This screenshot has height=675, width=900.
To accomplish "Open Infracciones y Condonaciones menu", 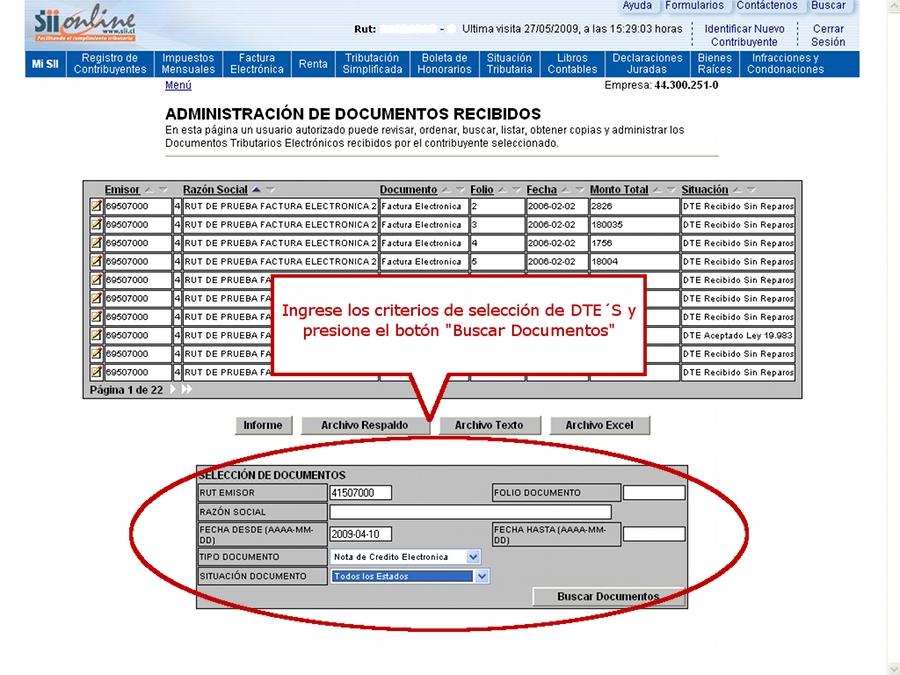I will (785, 64).
